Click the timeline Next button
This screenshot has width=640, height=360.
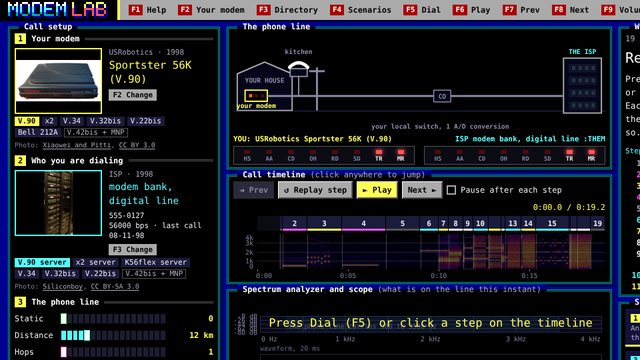pos(422,190)
